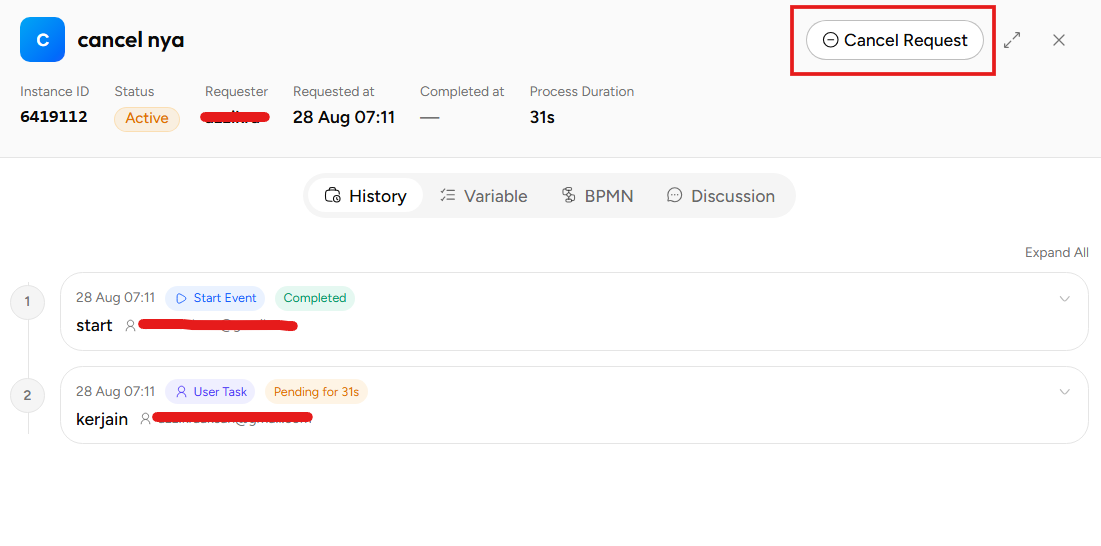
Task: Click the Pending for 31s badge
Action: pyautogui.click(x=316, y=392)
